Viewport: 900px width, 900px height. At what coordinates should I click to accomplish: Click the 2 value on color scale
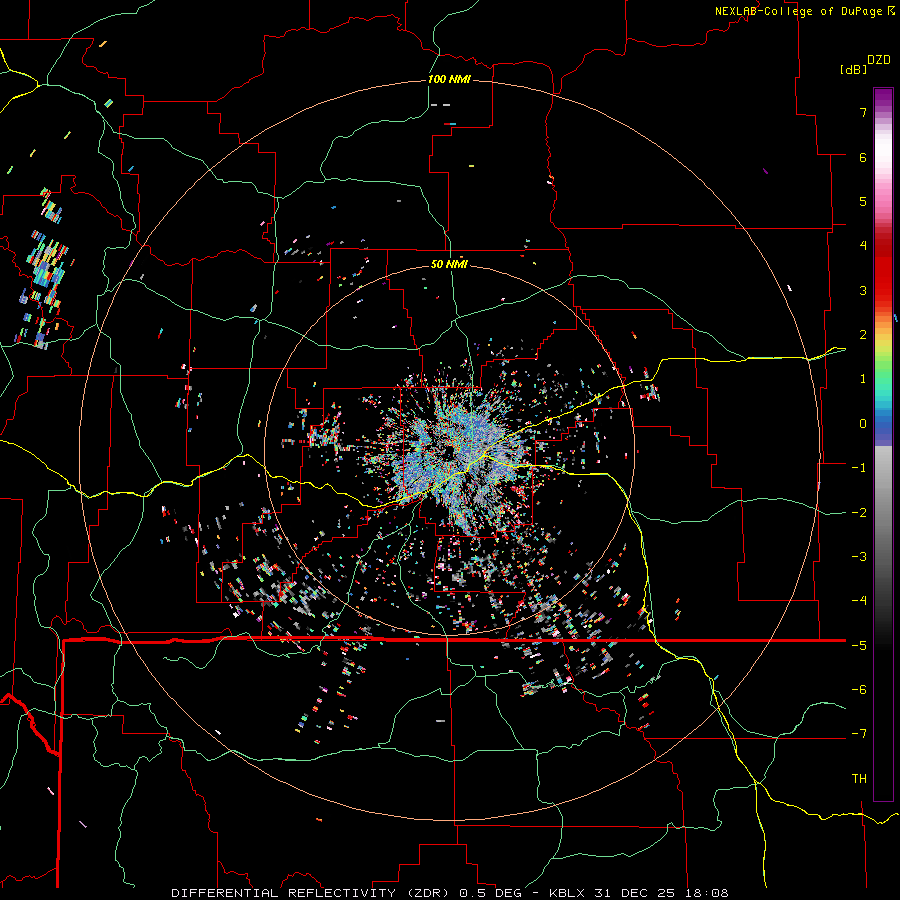tap(863, 335)
